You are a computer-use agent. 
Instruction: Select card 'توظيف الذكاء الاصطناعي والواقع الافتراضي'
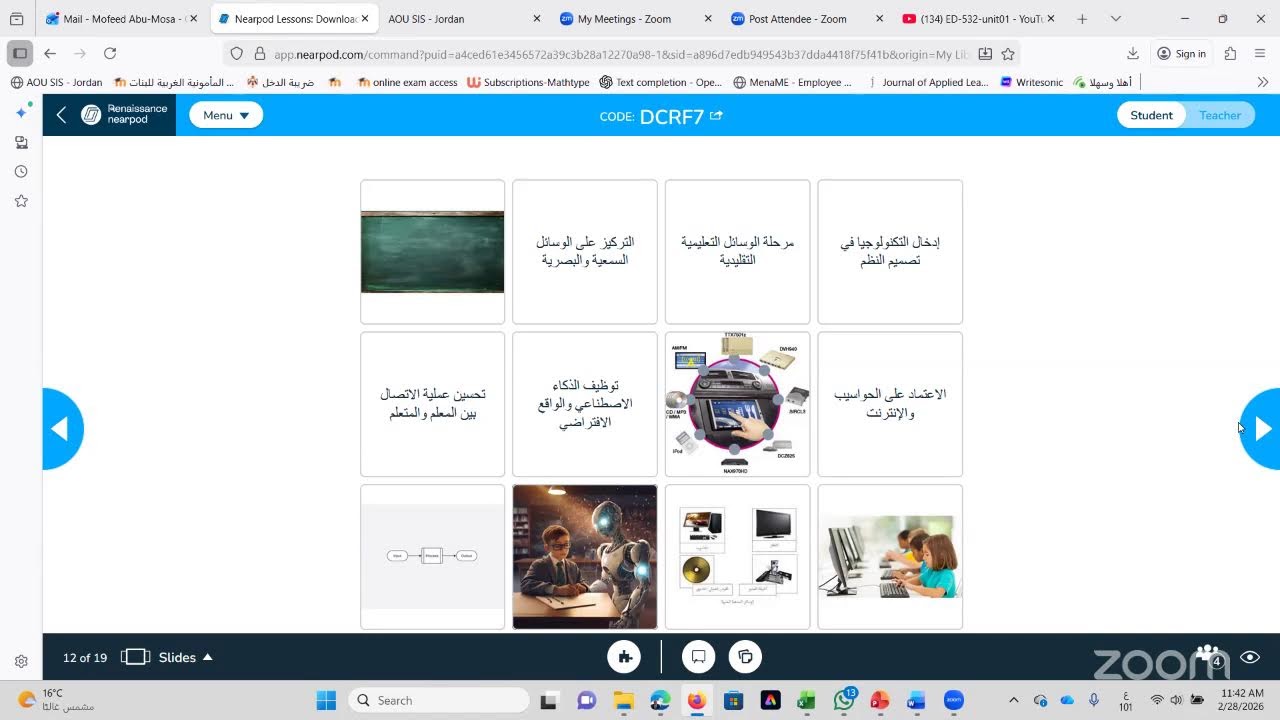(x=585, y=404)
